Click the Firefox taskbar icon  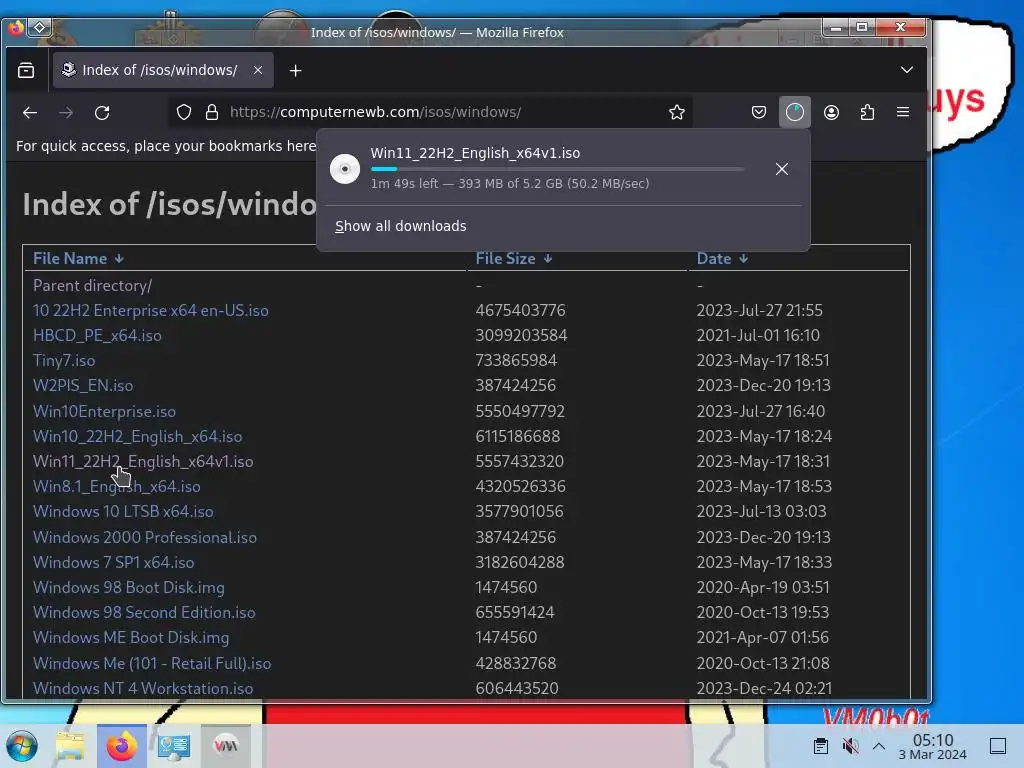(122, 746)
